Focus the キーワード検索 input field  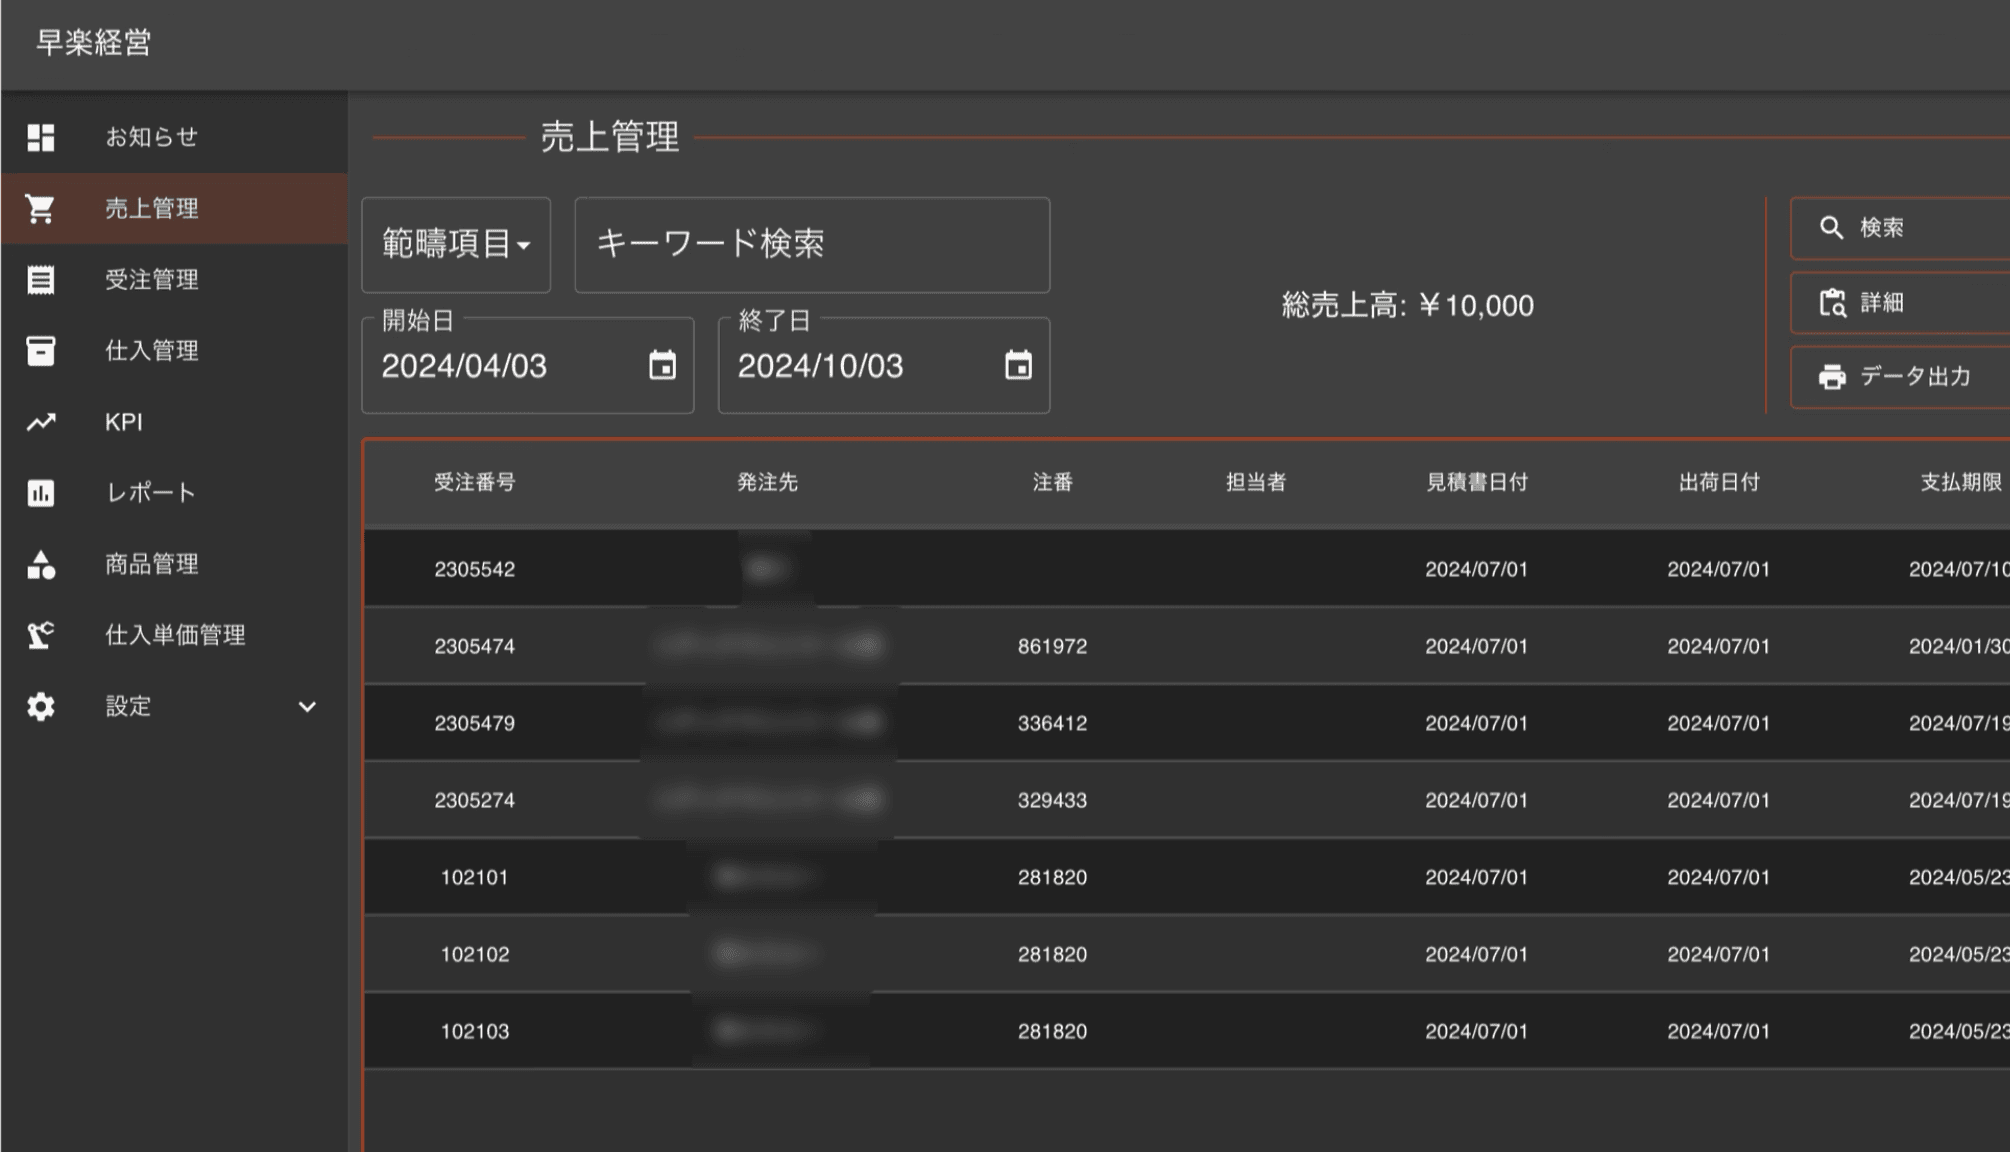pos(812,245)
